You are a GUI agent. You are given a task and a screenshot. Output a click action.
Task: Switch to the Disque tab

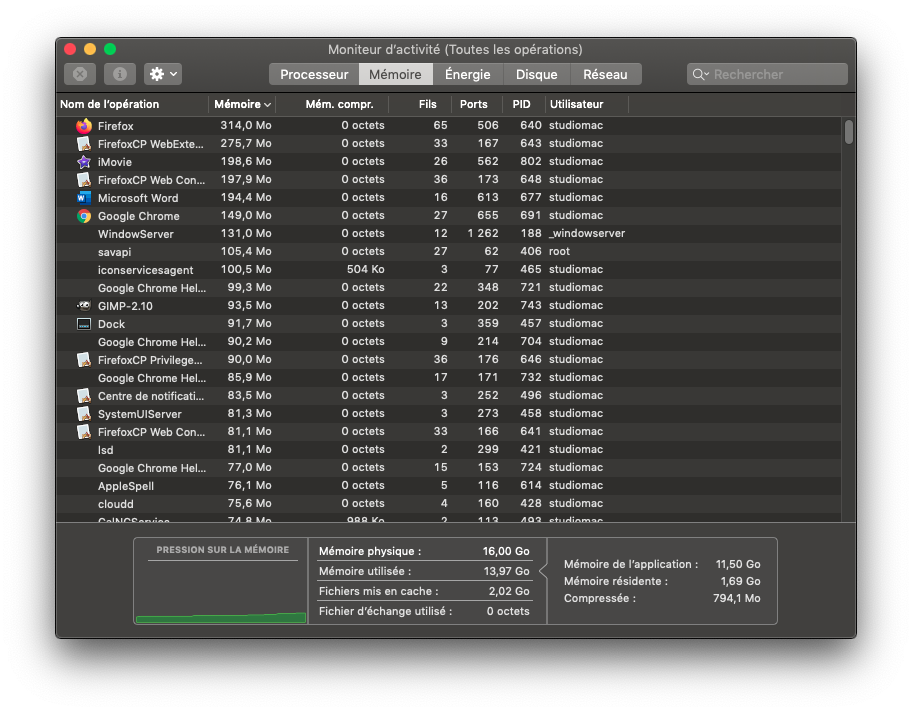536,74
